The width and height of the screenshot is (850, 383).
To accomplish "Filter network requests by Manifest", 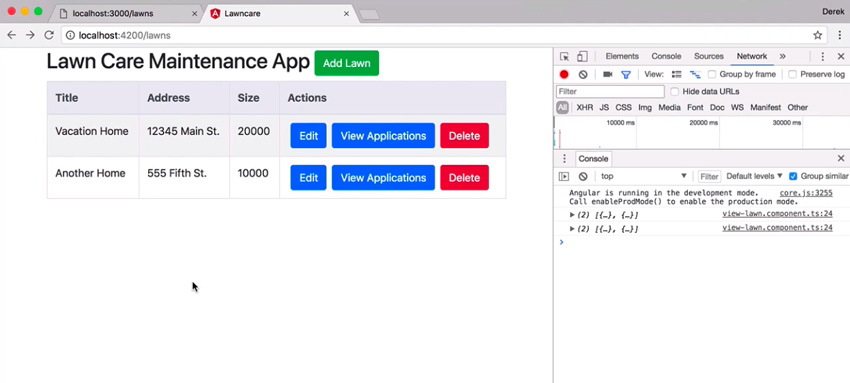I will click(x=766, y=108).
